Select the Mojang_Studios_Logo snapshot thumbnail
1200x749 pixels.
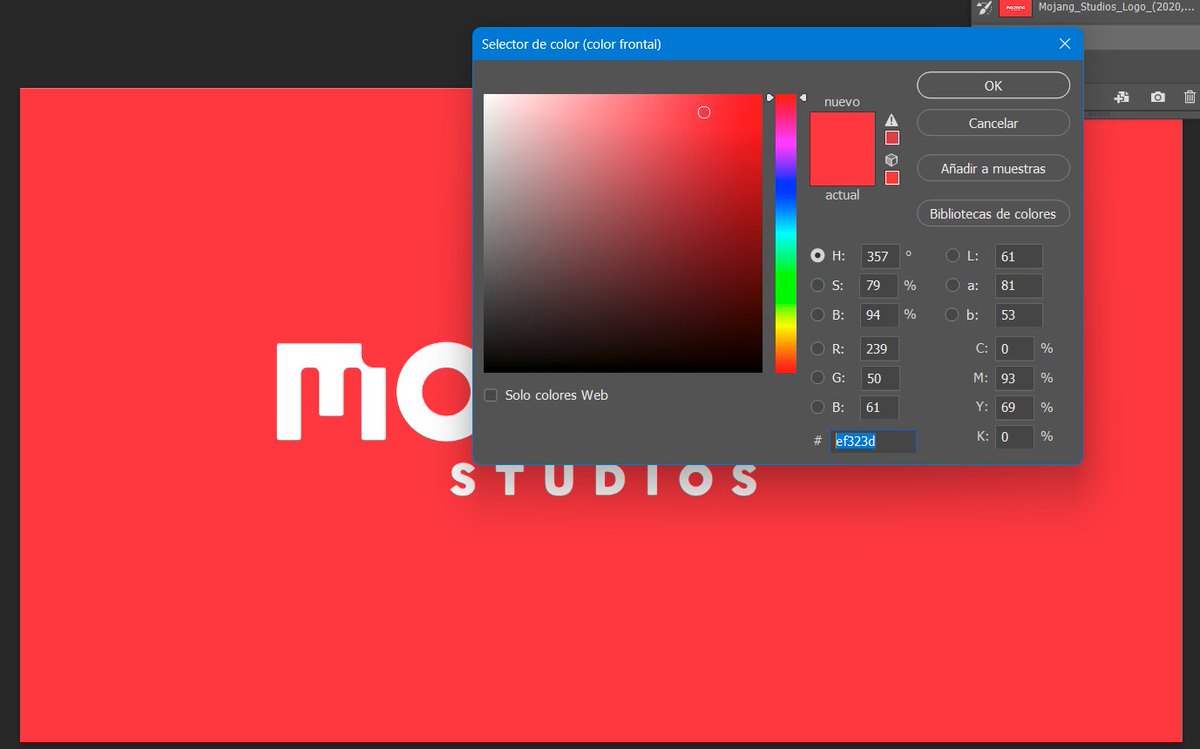coord(1015,8)
